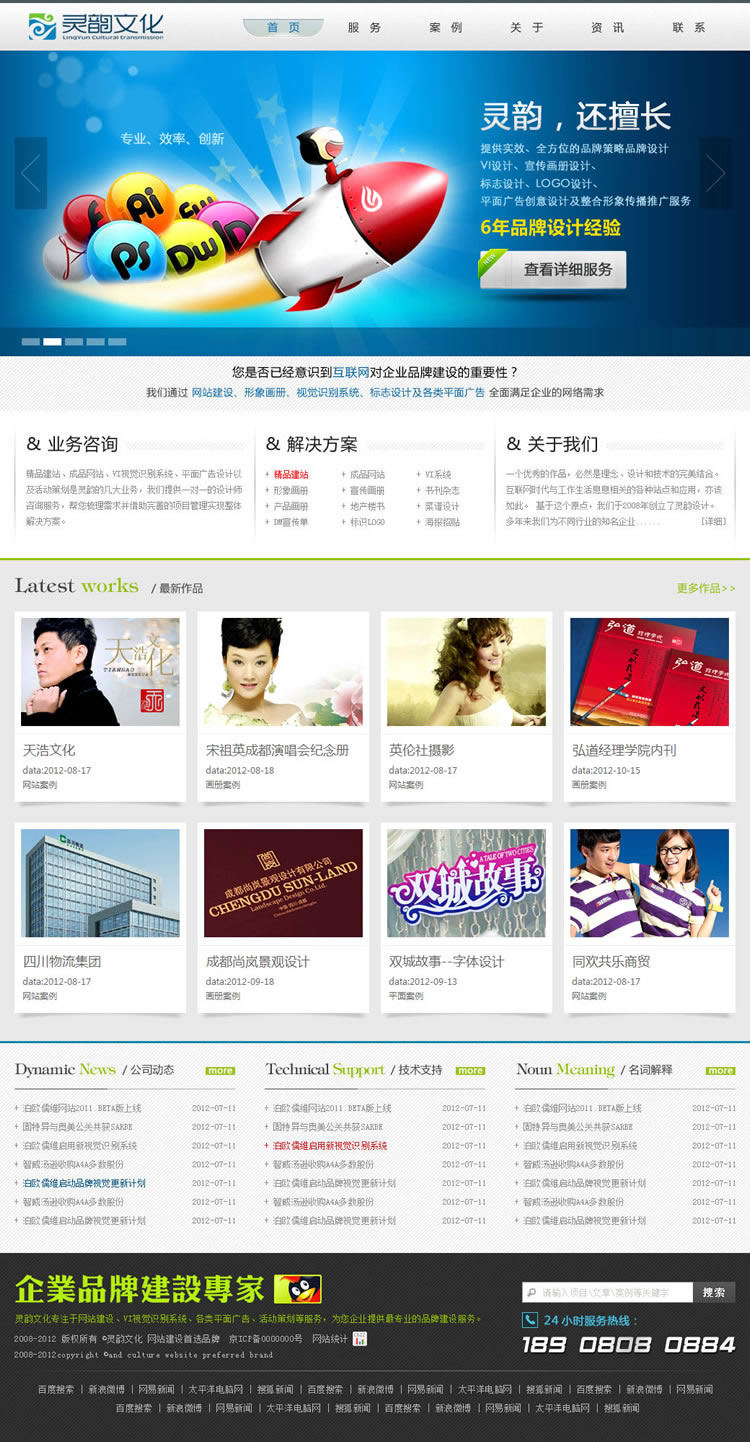750x1442 pixels.
Task: Select the first banner indicator dot
Action: (x=31, y=342)
